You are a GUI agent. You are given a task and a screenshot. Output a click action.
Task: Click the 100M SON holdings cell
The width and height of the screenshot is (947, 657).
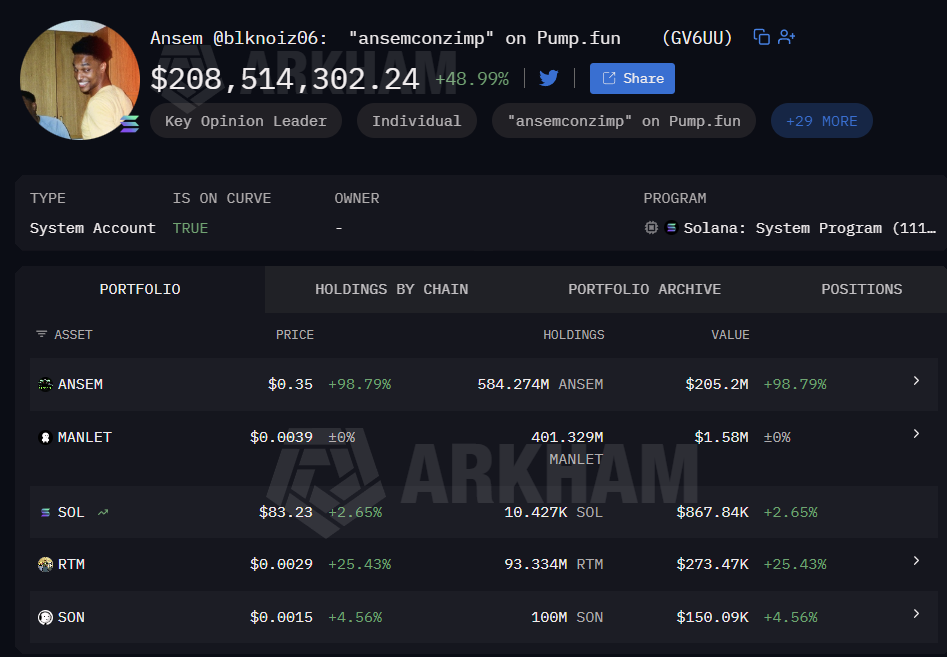pos(567,617)
